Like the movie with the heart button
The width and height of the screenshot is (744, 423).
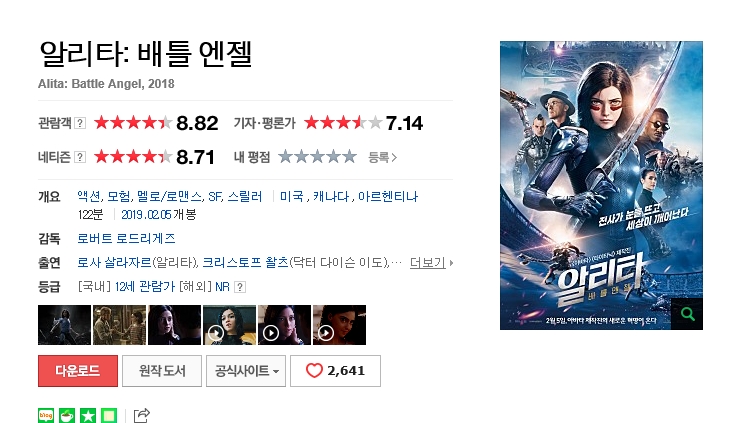click(x=335, y=371)
